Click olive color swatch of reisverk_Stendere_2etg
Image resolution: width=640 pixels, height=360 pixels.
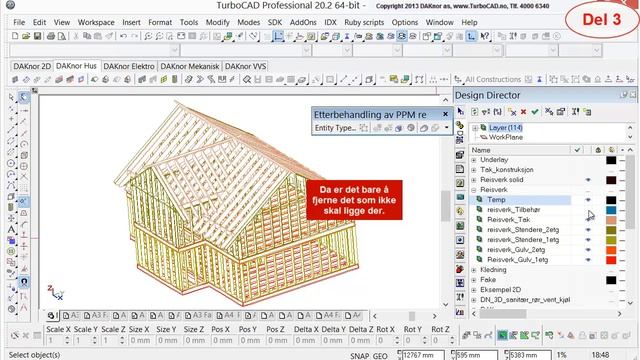pyautogui.click(x=611, y=230)
